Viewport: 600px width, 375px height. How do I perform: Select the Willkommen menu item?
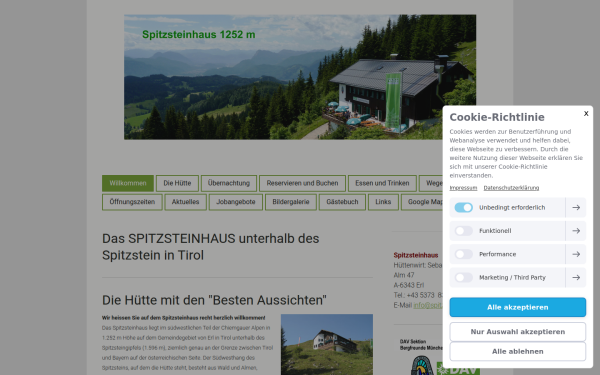pyautogui.click(x=128, y=183)
